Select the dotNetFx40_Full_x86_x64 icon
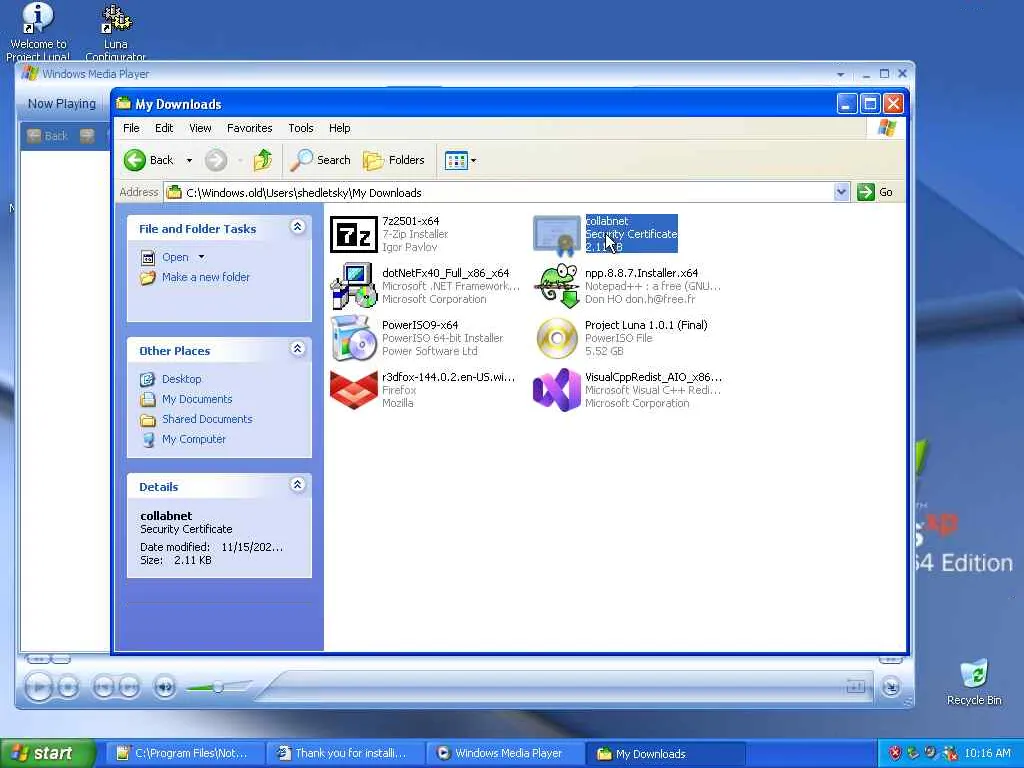The image size is (1024, 768). (x=353, y=286)
